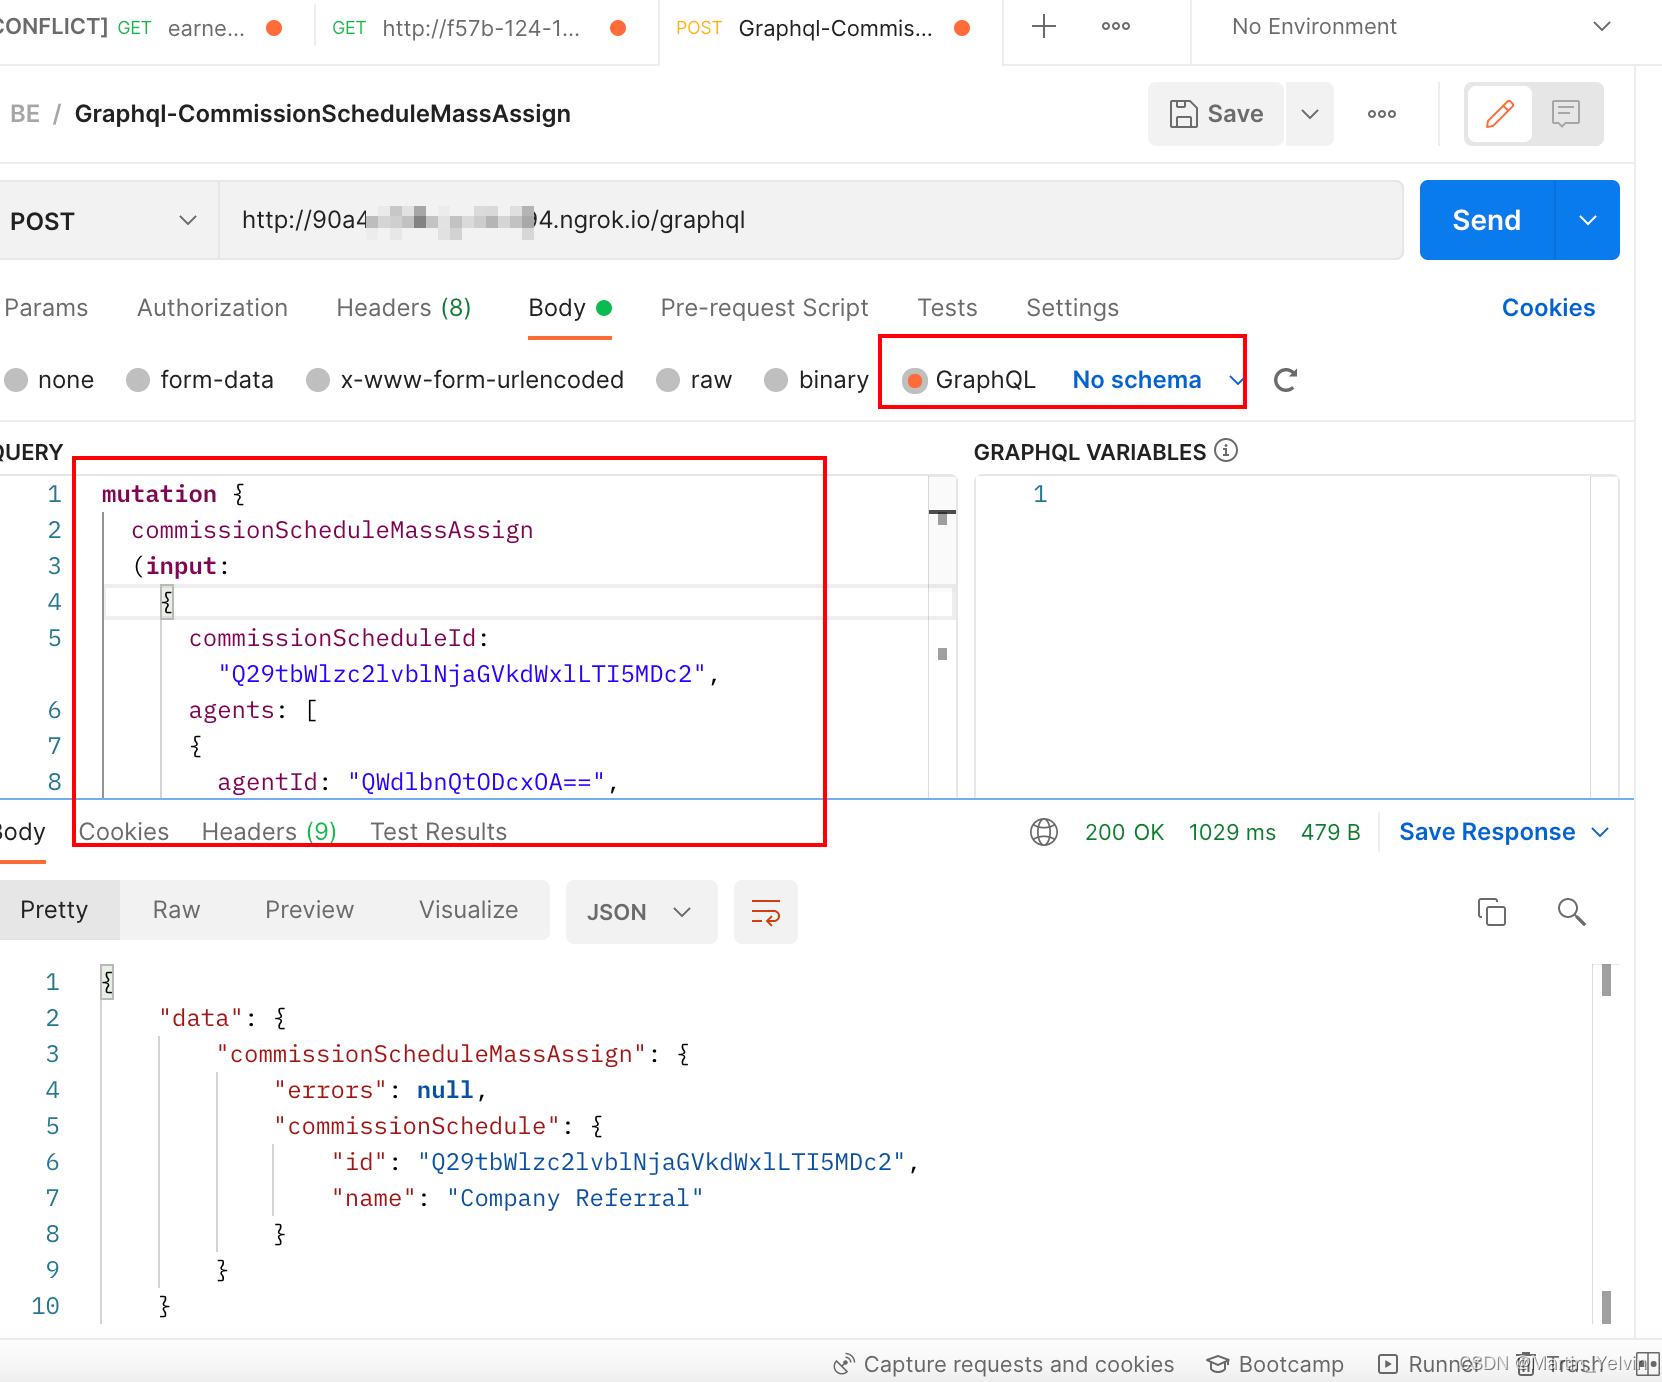This screenshot has height=1382, width=1662.
Task: Expand the Save options arrow
Action: pyautogui.click(x=1310, y=114)
